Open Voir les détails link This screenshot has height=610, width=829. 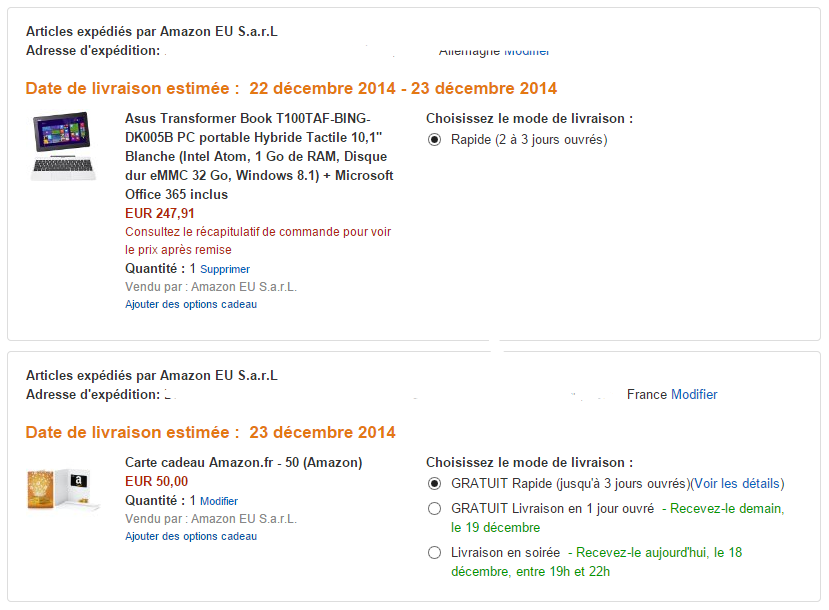[737, 484]
